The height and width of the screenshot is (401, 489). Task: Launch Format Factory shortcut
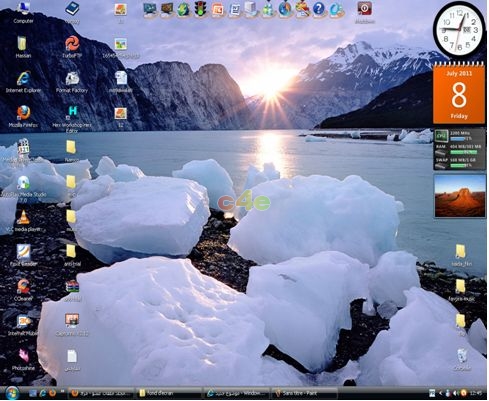(x=72, y=82)
